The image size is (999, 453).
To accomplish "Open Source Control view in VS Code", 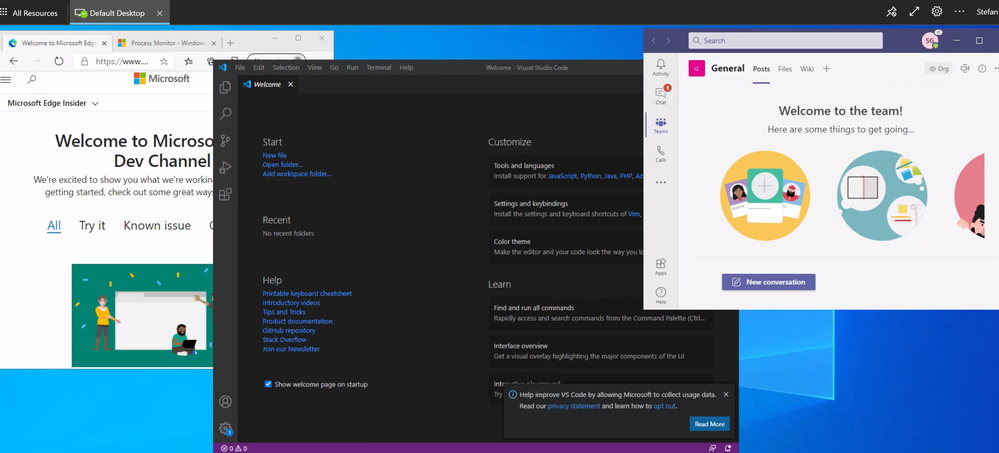I will click(225, 141).
